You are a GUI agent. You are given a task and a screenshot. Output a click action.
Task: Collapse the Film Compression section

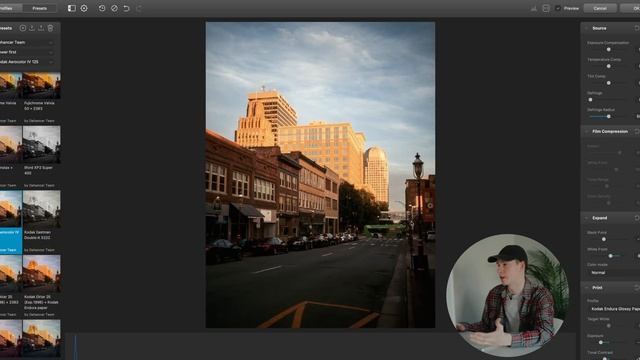tap(587, 131)
